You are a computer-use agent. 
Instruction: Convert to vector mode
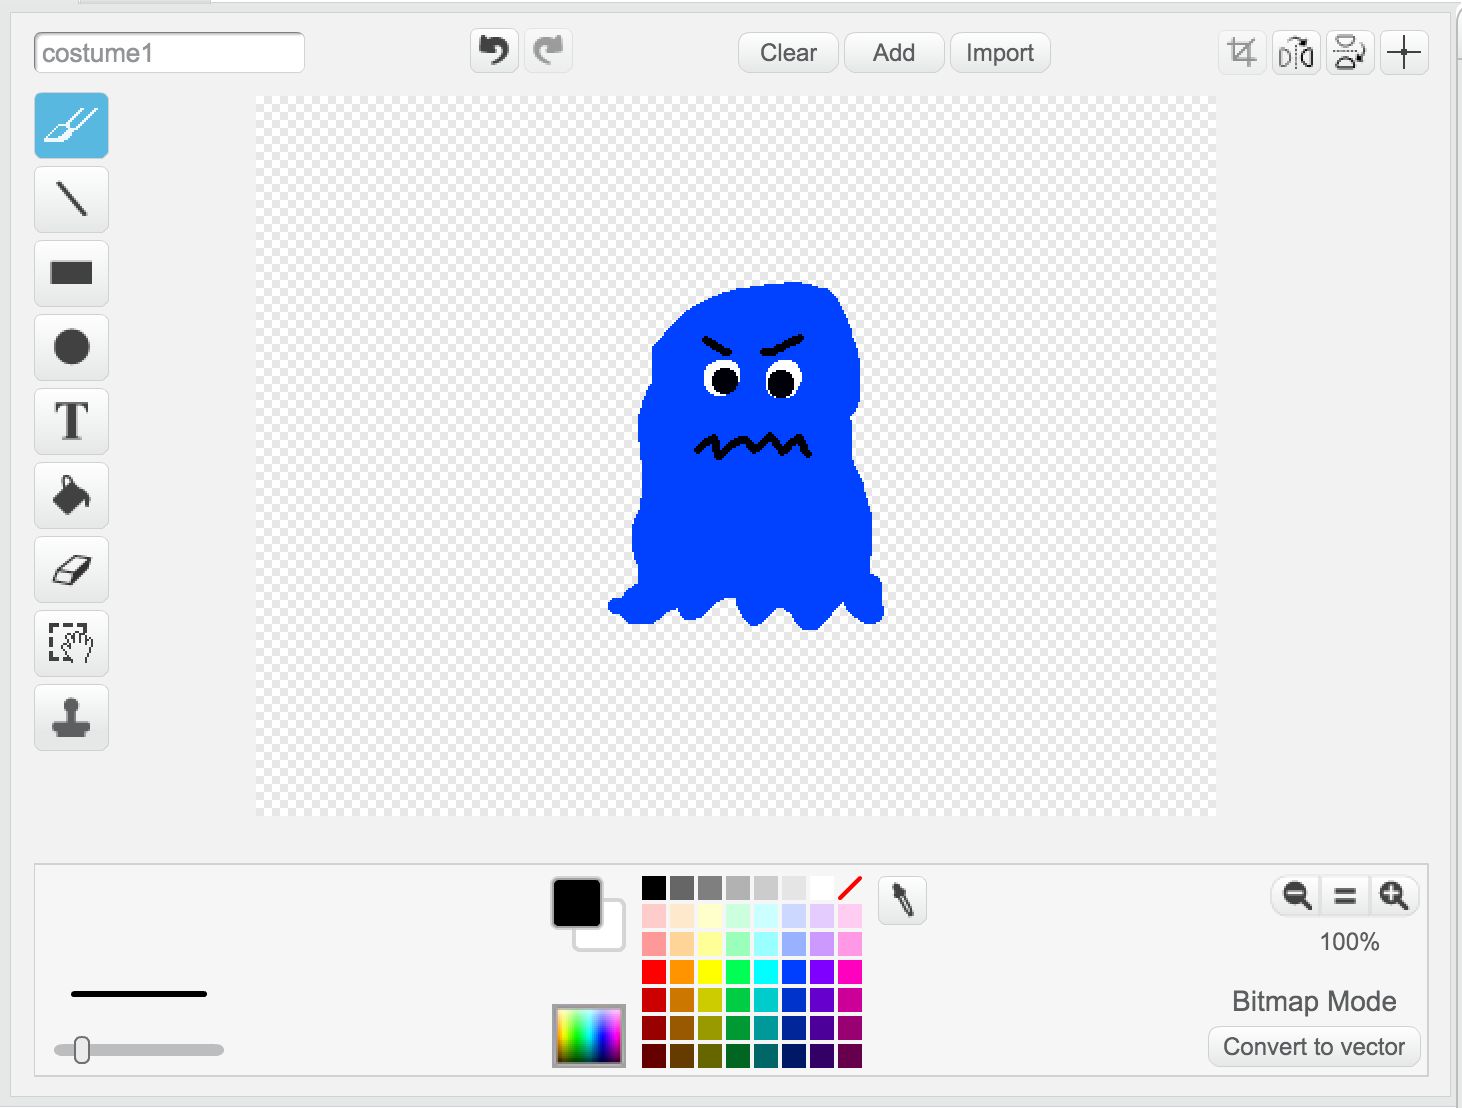[1314, 1047]
